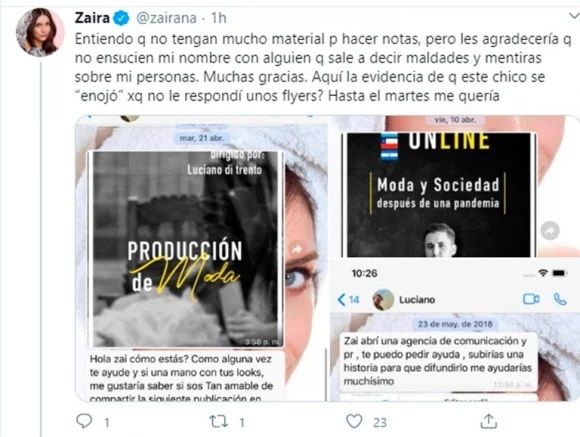The image size is (580, 437).
Task: Tap the video call camera icon
Action: (x=531, y=299)
